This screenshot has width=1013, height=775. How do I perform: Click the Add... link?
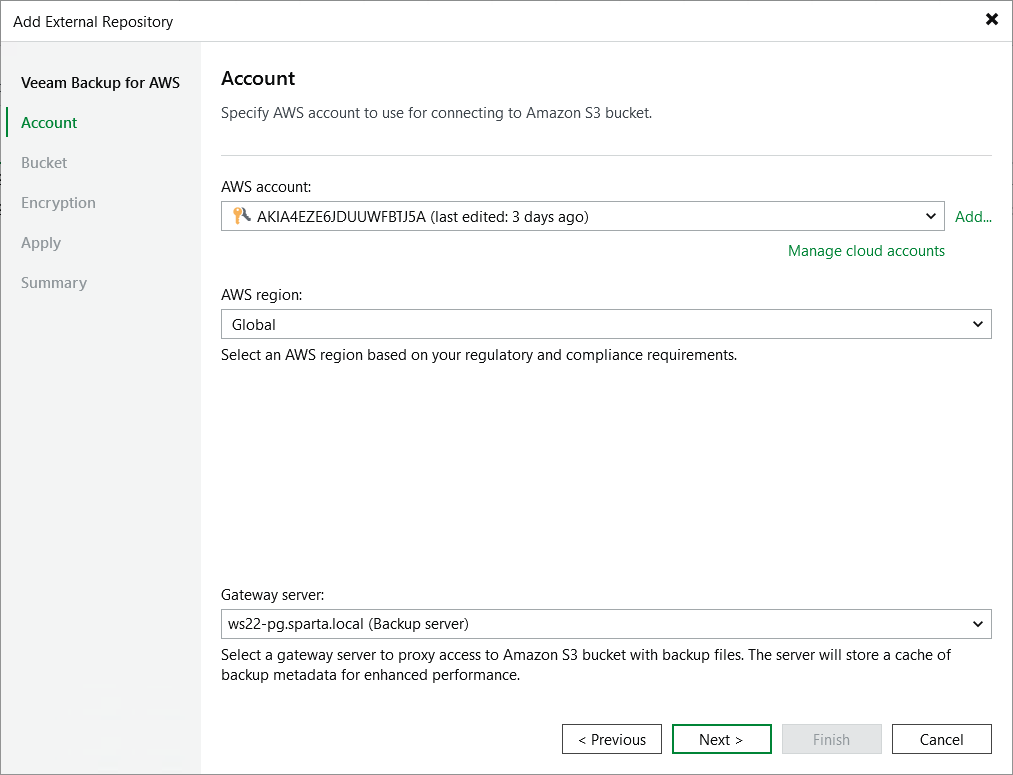click(973, 216)
